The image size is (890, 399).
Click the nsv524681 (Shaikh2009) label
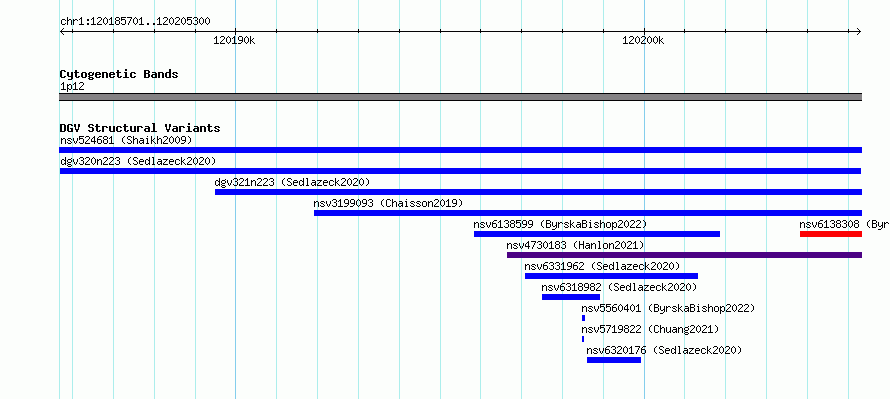[x=126, y=140]
